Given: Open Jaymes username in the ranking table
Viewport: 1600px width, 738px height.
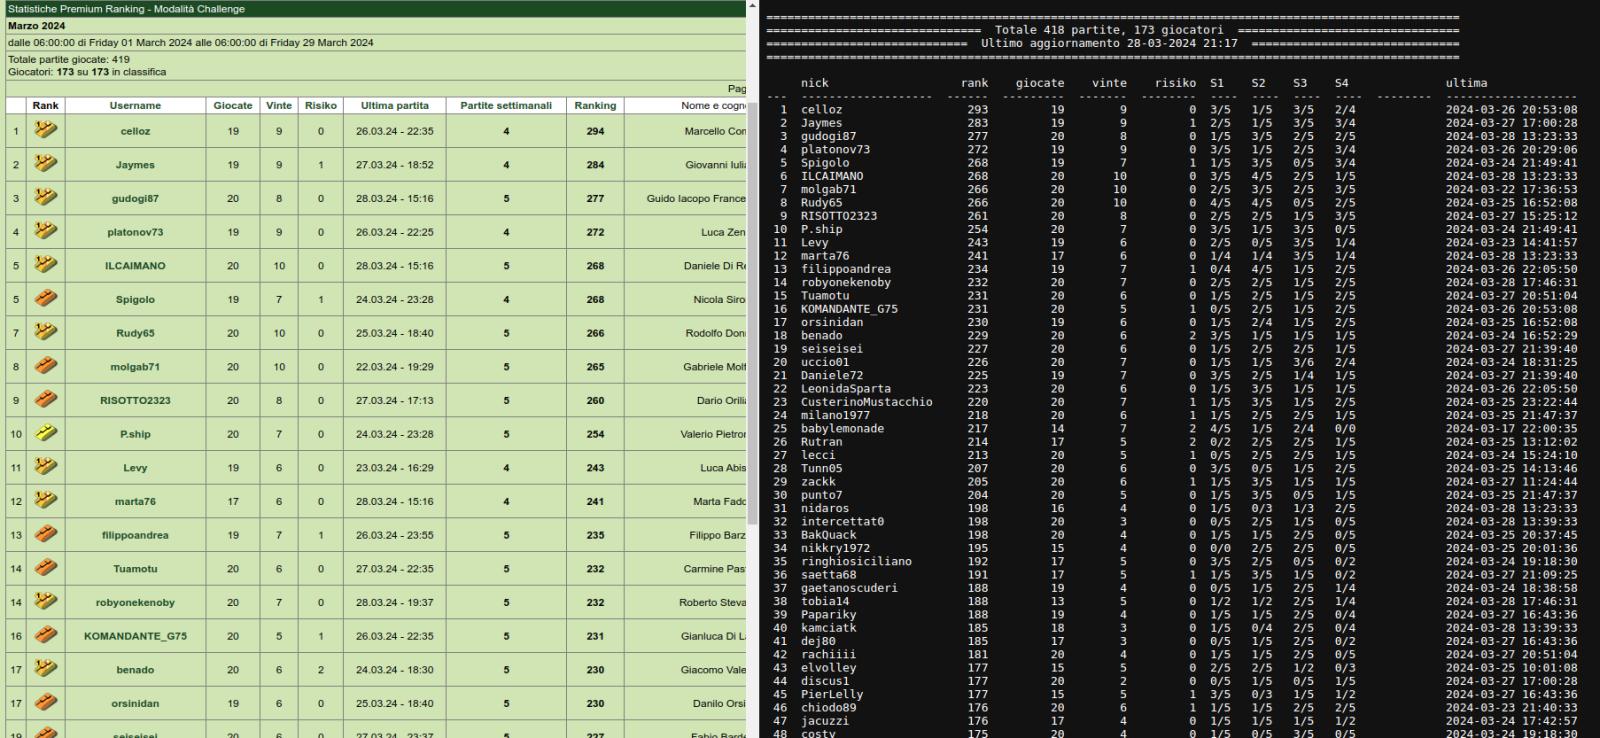Looking at the screenshot, I should [135, 165].
